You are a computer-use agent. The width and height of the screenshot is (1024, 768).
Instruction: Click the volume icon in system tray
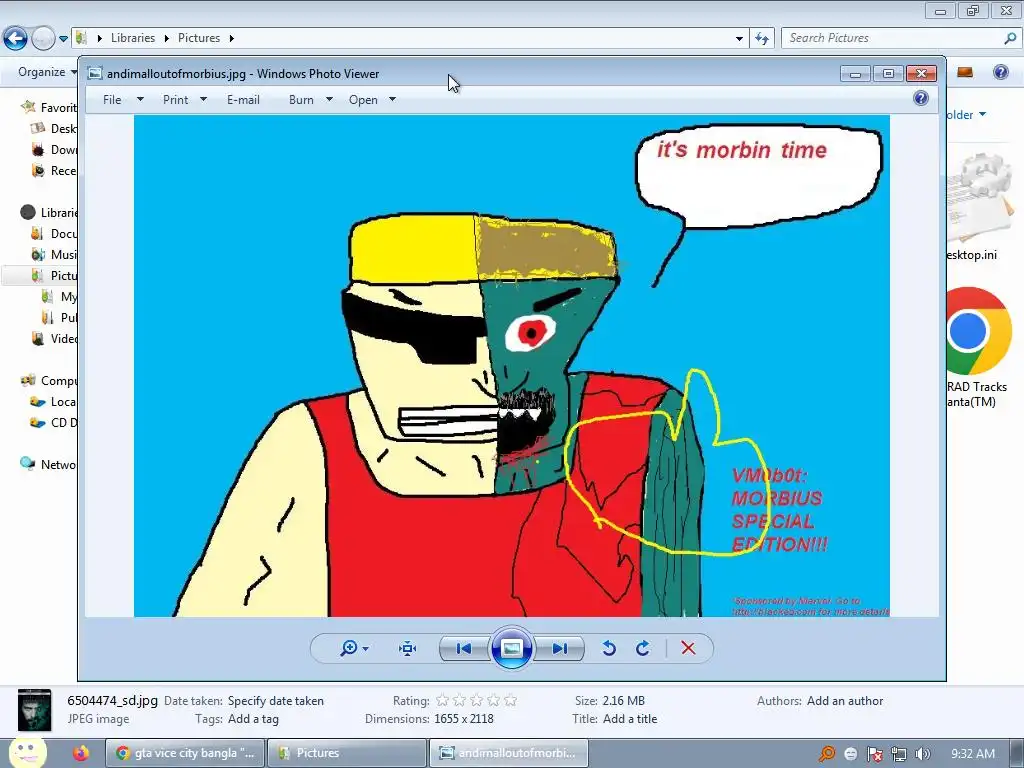(923, 754)
